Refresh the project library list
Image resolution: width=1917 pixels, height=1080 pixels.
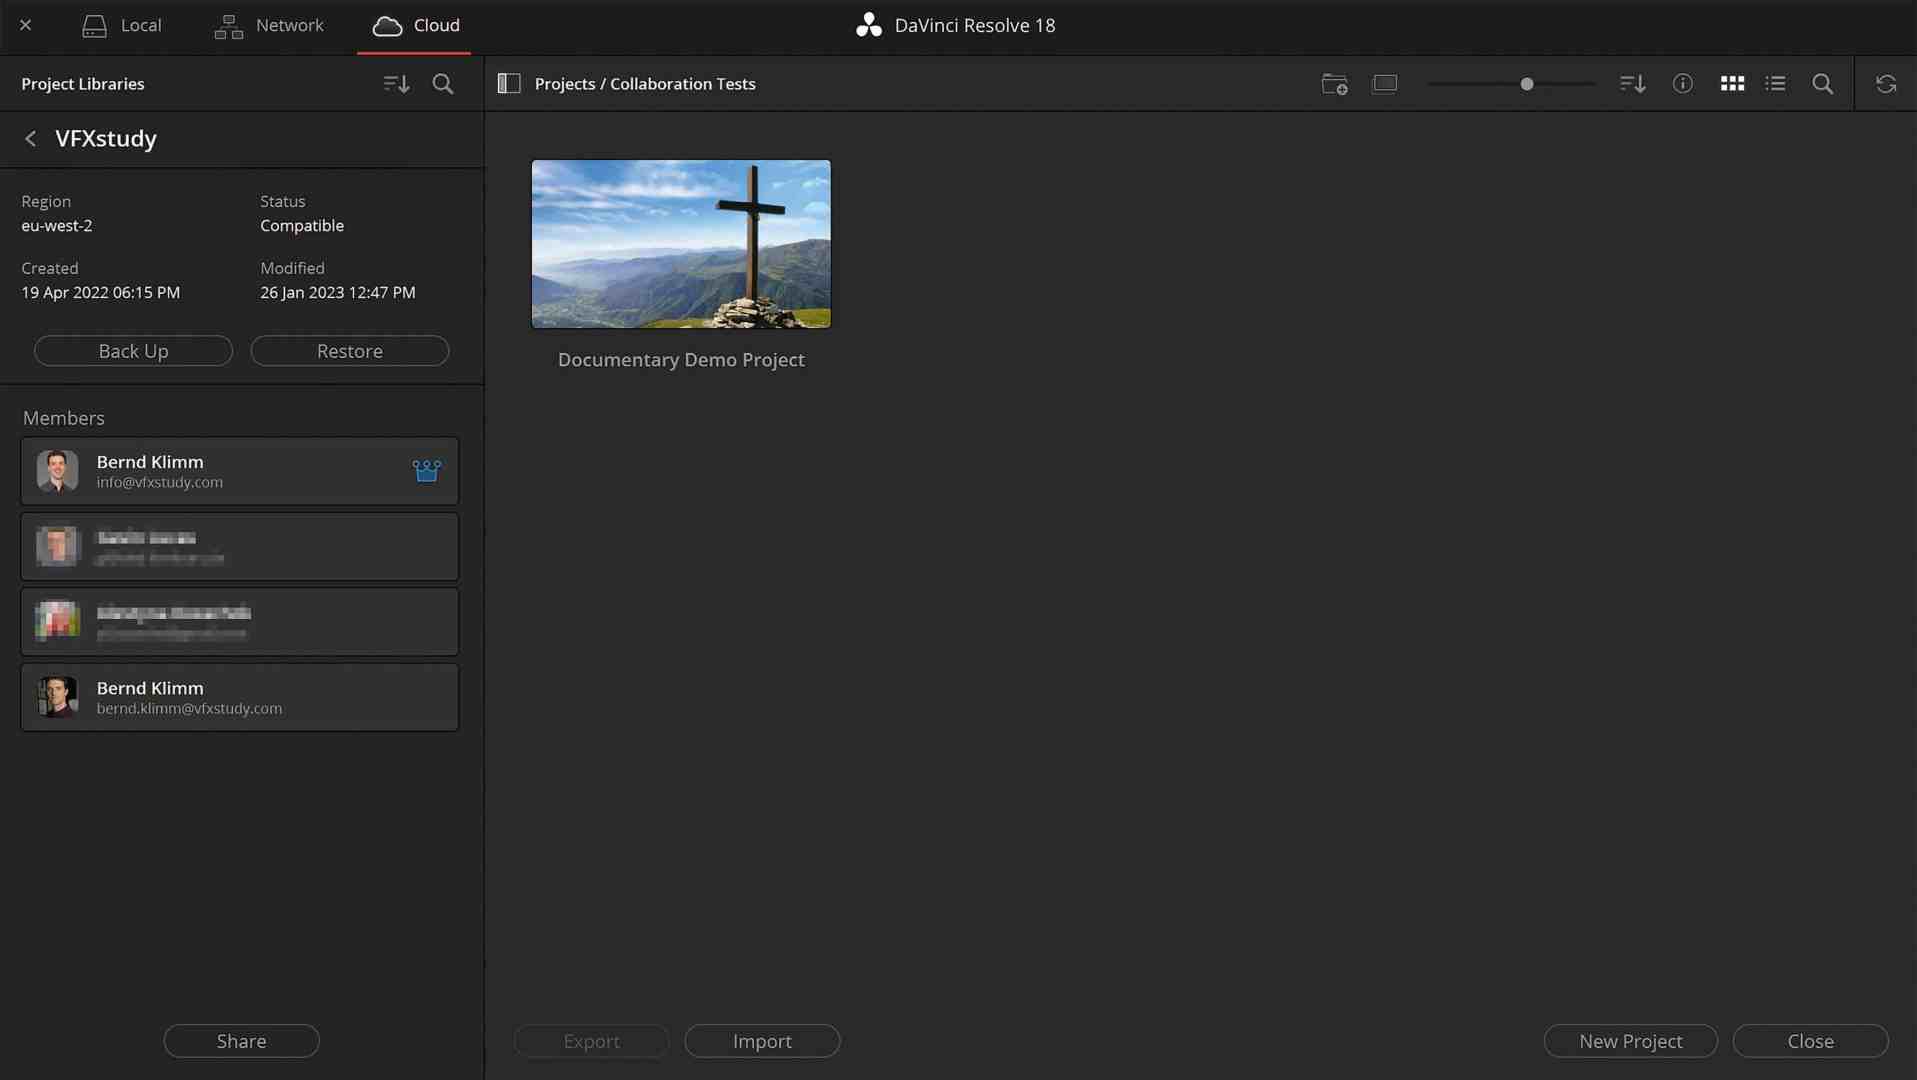[x=1886, y=84]
